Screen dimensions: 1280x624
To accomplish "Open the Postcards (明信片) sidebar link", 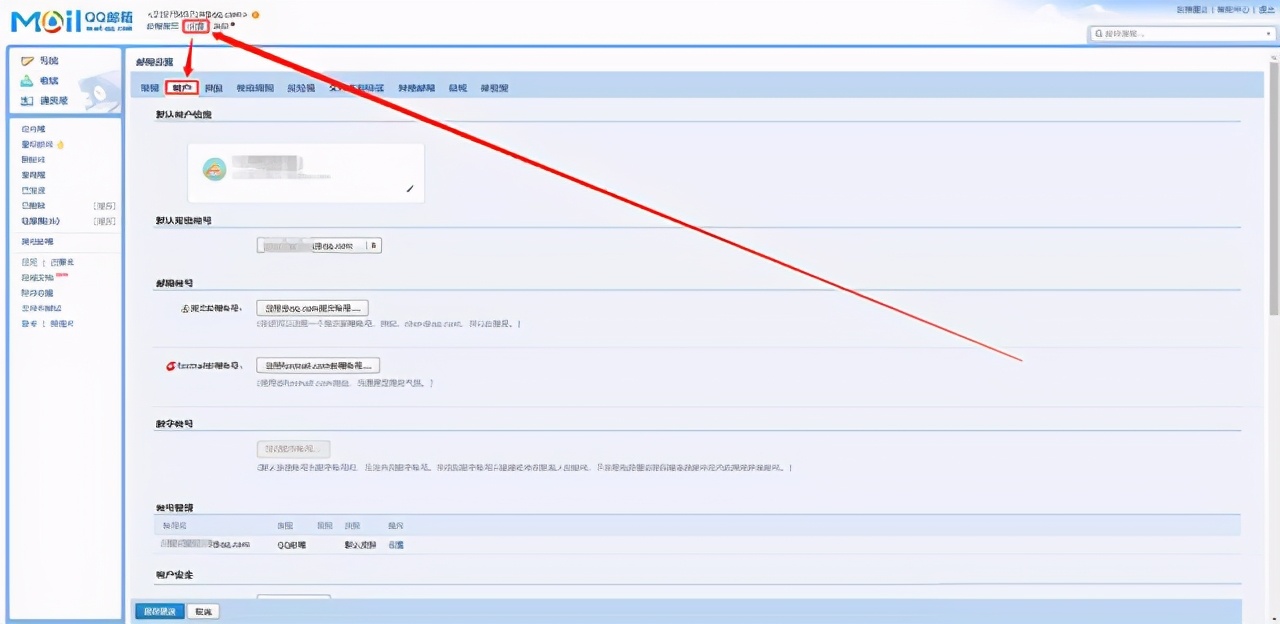I will click(x=62, y=324).
